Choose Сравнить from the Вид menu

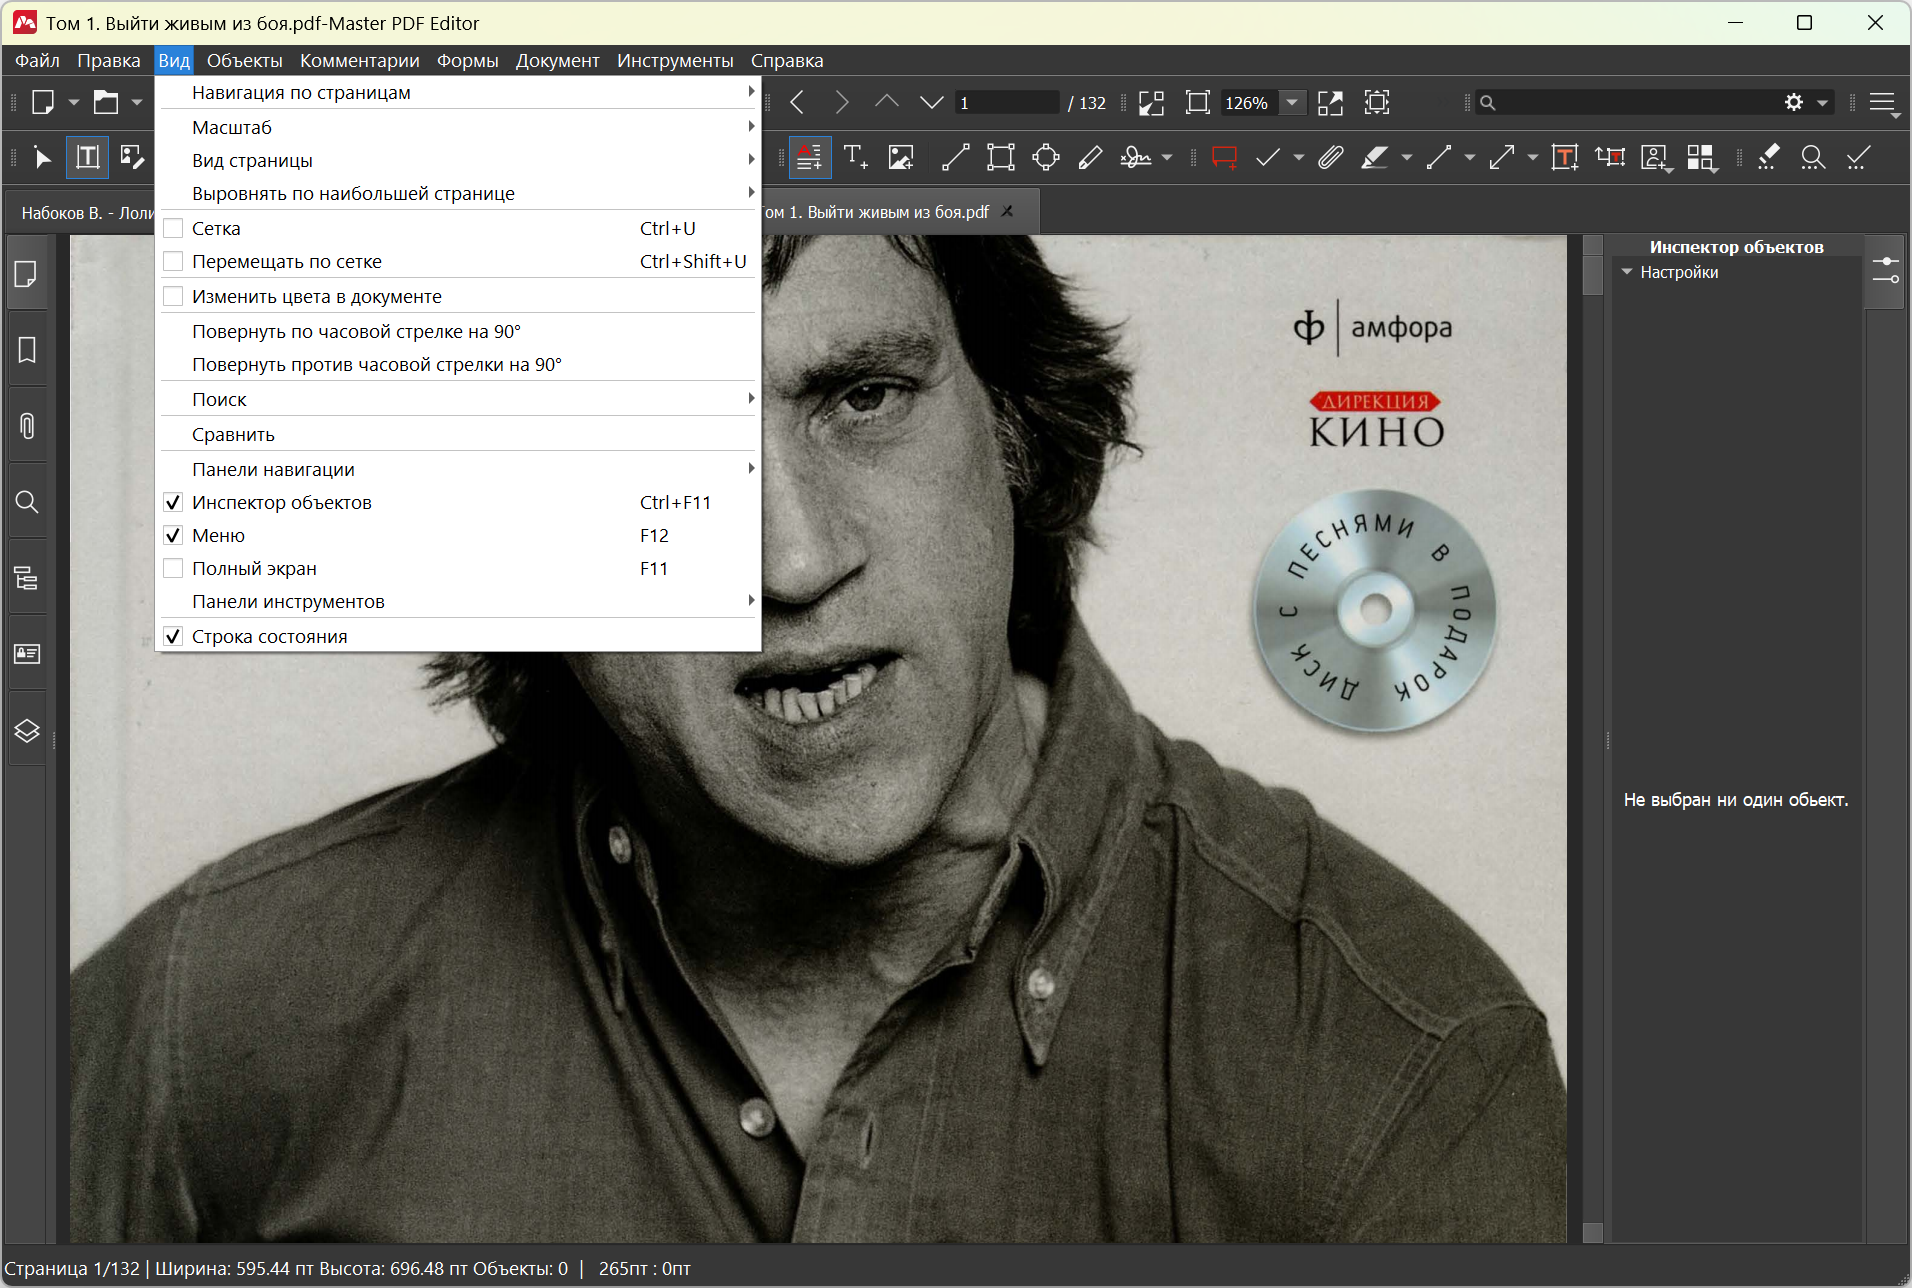pyautogui.click(x=233, y=434)
